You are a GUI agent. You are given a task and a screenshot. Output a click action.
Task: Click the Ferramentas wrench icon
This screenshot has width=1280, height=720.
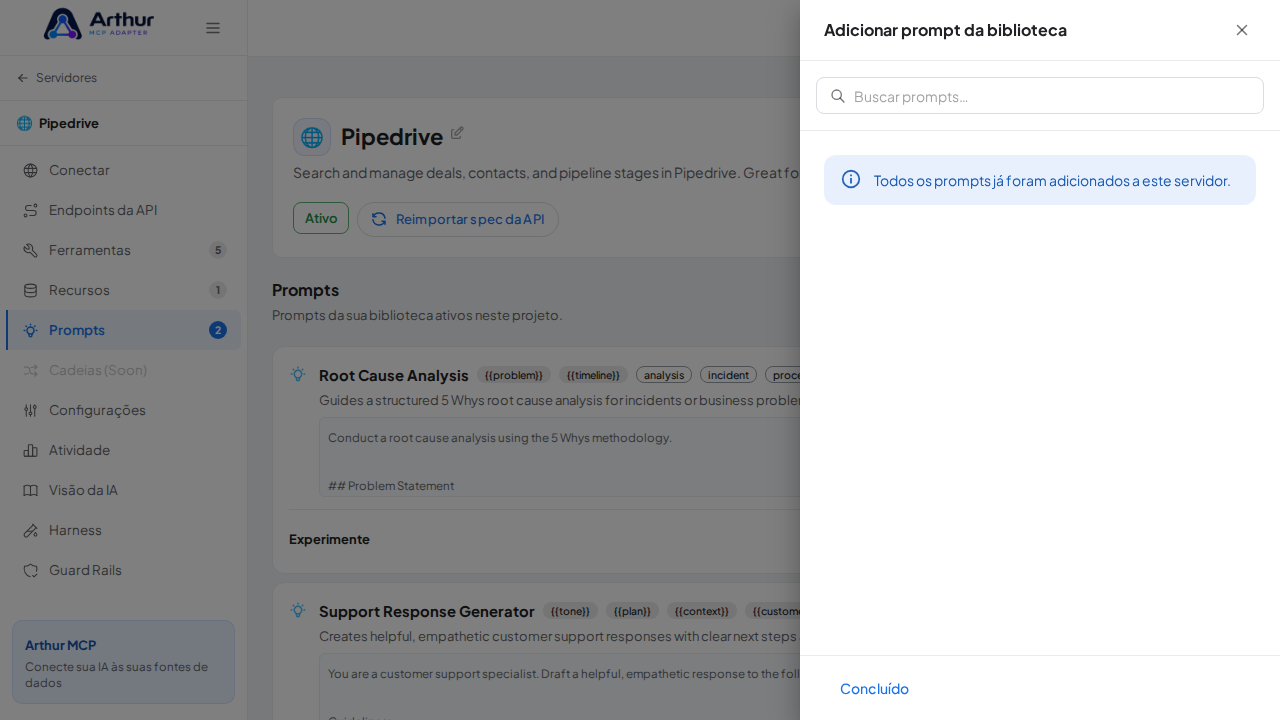coord(31,250)
